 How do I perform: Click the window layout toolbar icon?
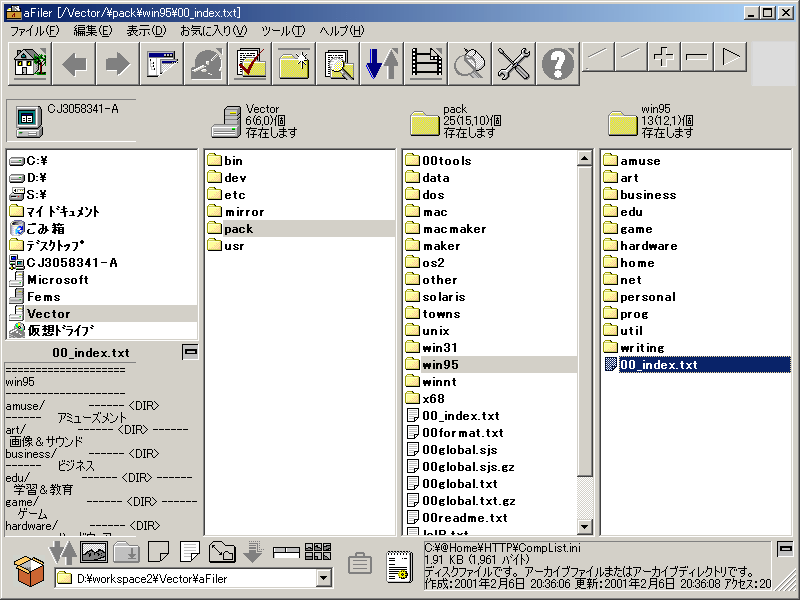pos(161,63)
